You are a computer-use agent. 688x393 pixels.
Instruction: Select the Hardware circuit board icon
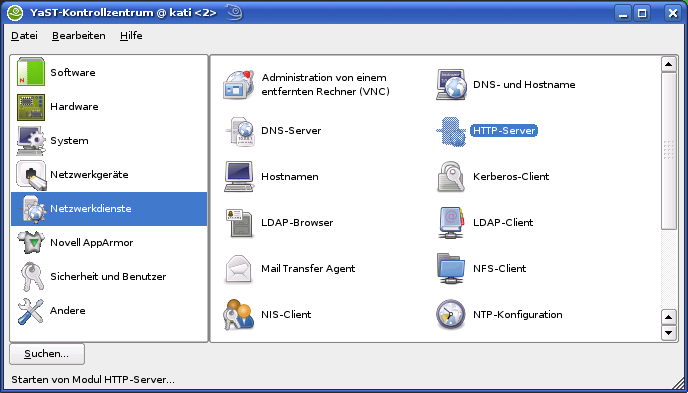click(31, 107)
